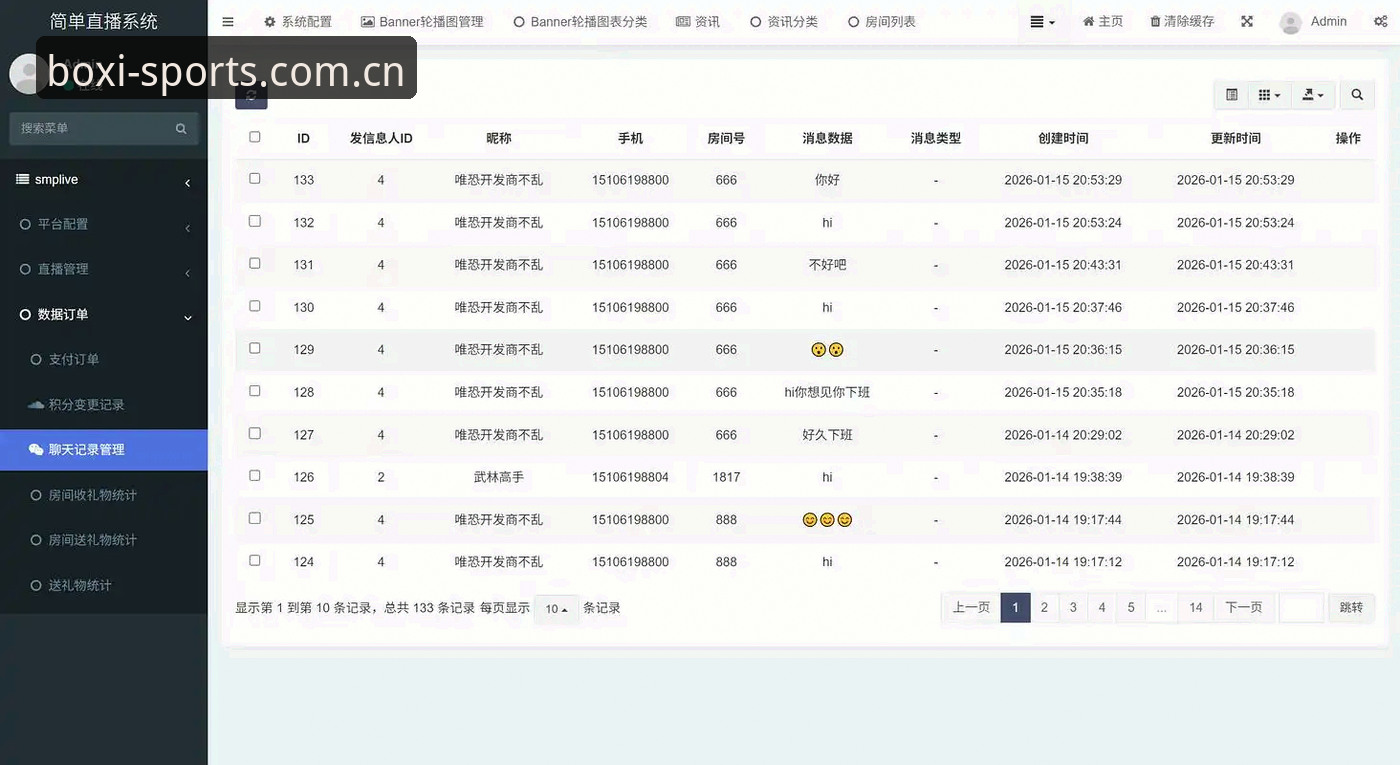Expand 平台配置 menu
Screen dimensions: 1400x765
(x=104, y=224)
